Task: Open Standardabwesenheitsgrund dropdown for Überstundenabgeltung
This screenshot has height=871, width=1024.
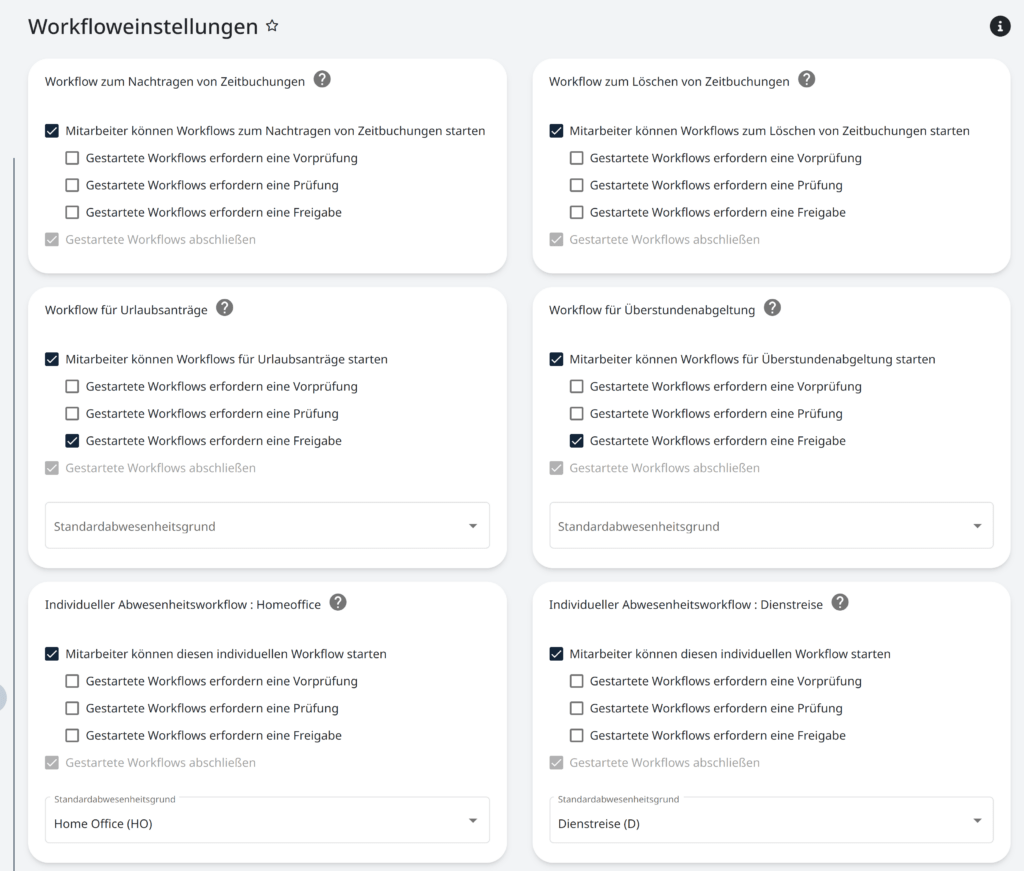Action: point(978,525)
